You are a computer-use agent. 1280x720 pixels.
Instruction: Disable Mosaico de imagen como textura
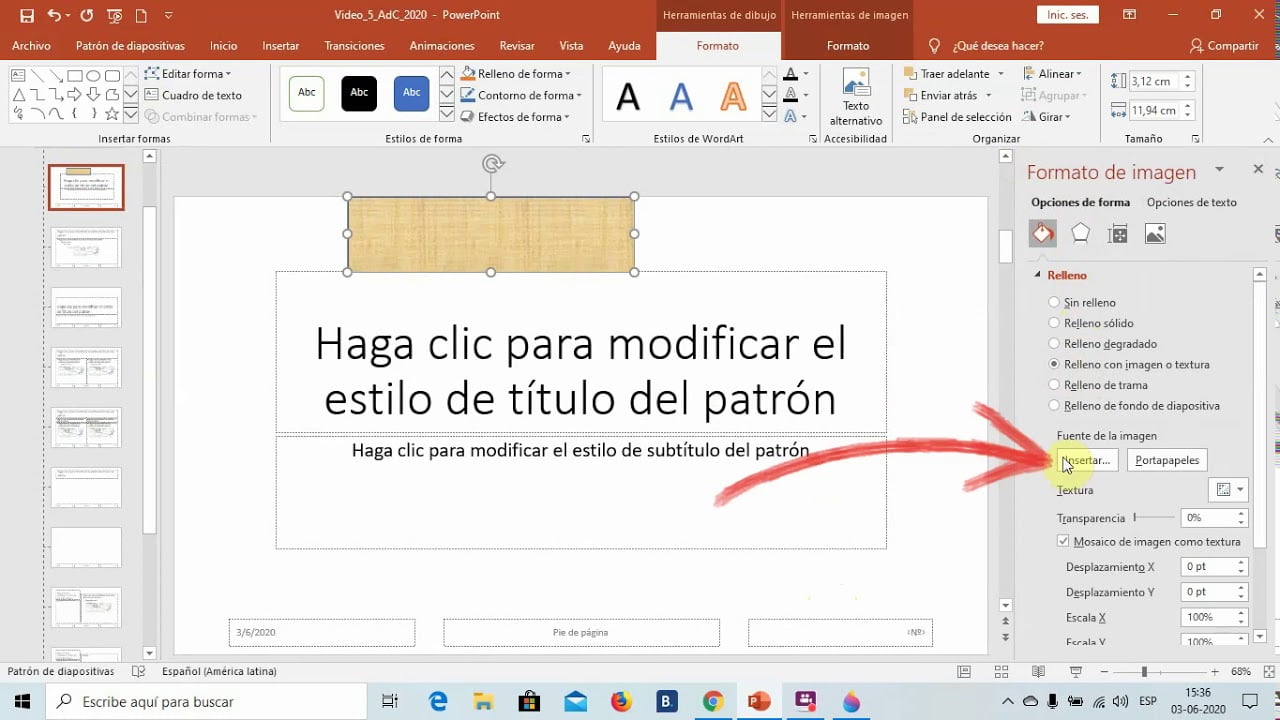(x=1062, y=541)
